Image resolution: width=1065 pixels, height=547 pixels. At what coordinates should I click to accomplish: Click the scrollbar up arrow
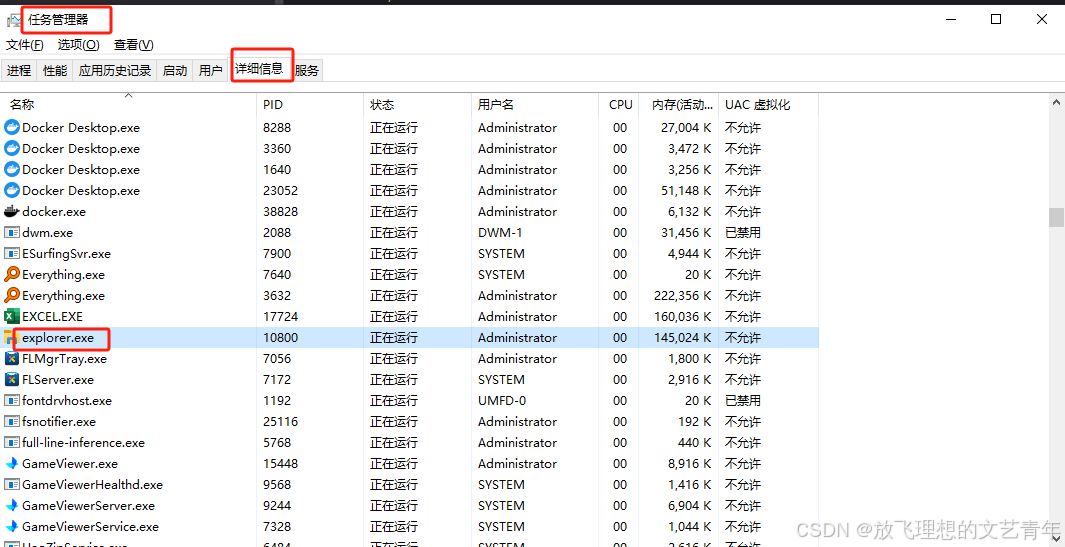tap(1056, 102)
